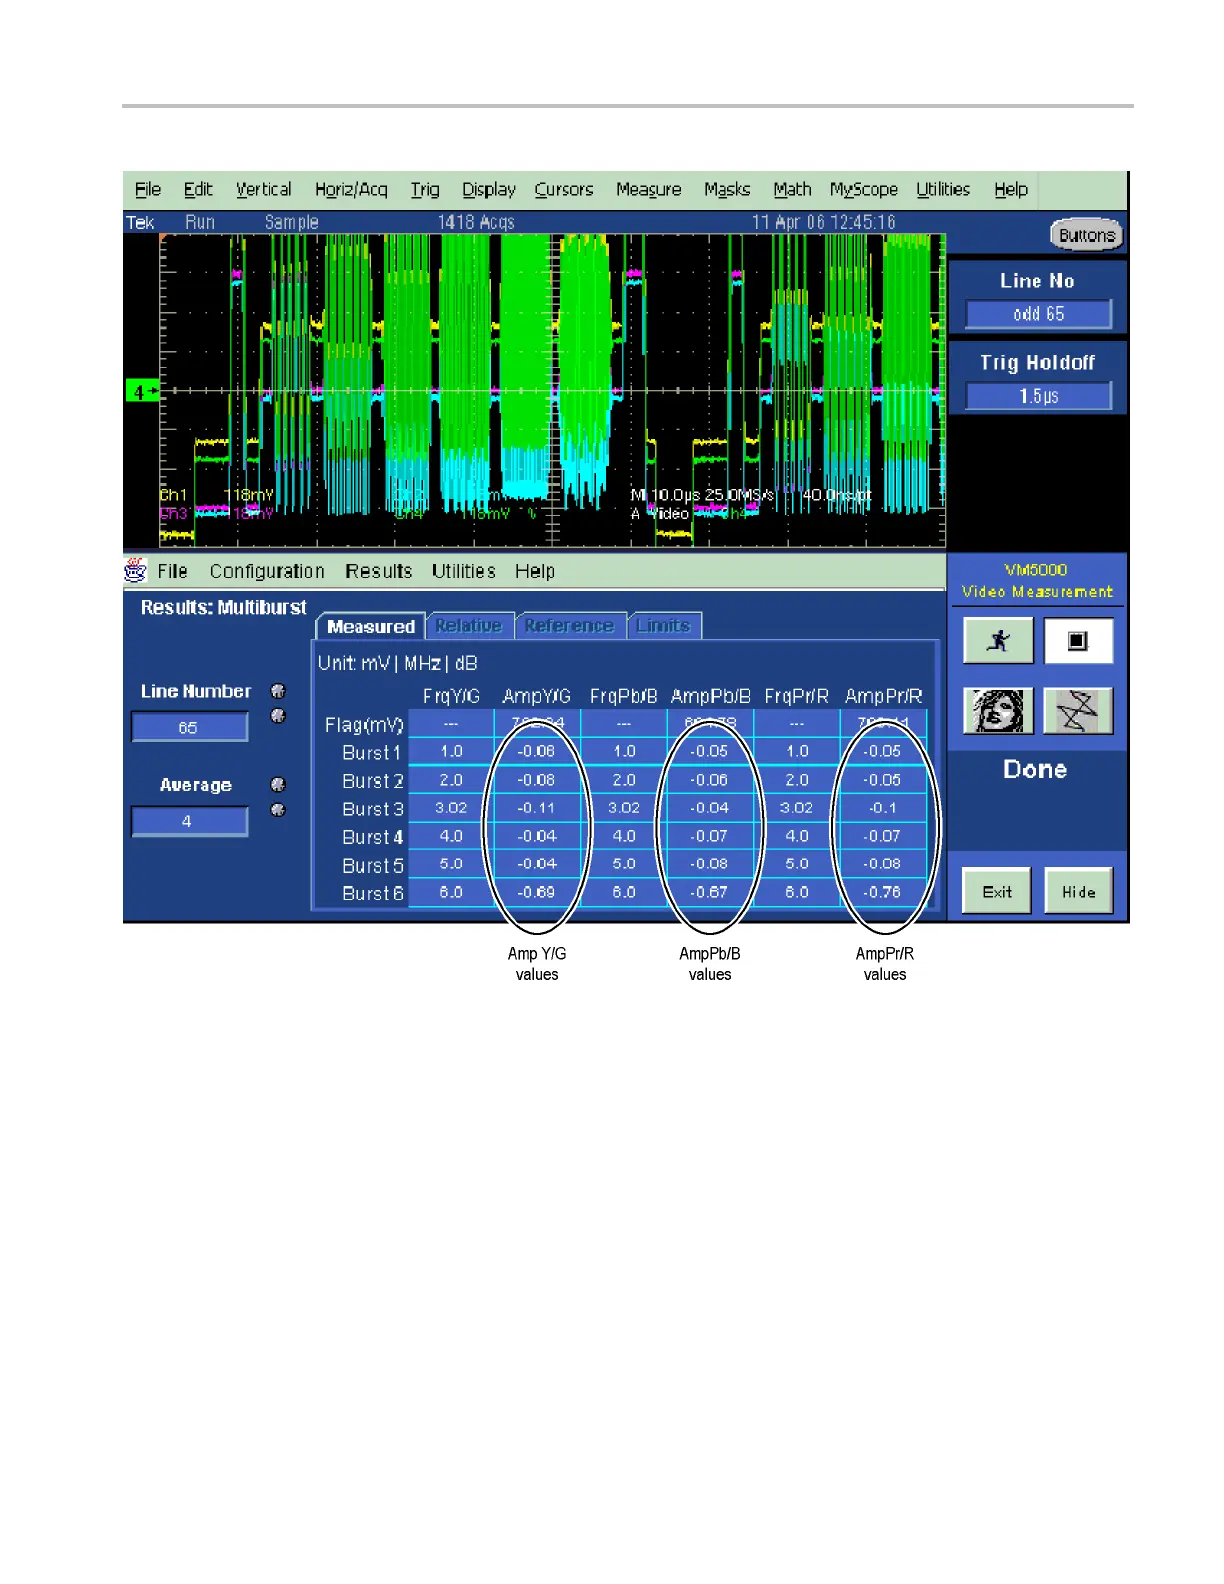Image resolution: width=1224 pixels, height=1584 pixels.
Task: Open the oscilloscope File menu
Action: click(x=148, y=189)
